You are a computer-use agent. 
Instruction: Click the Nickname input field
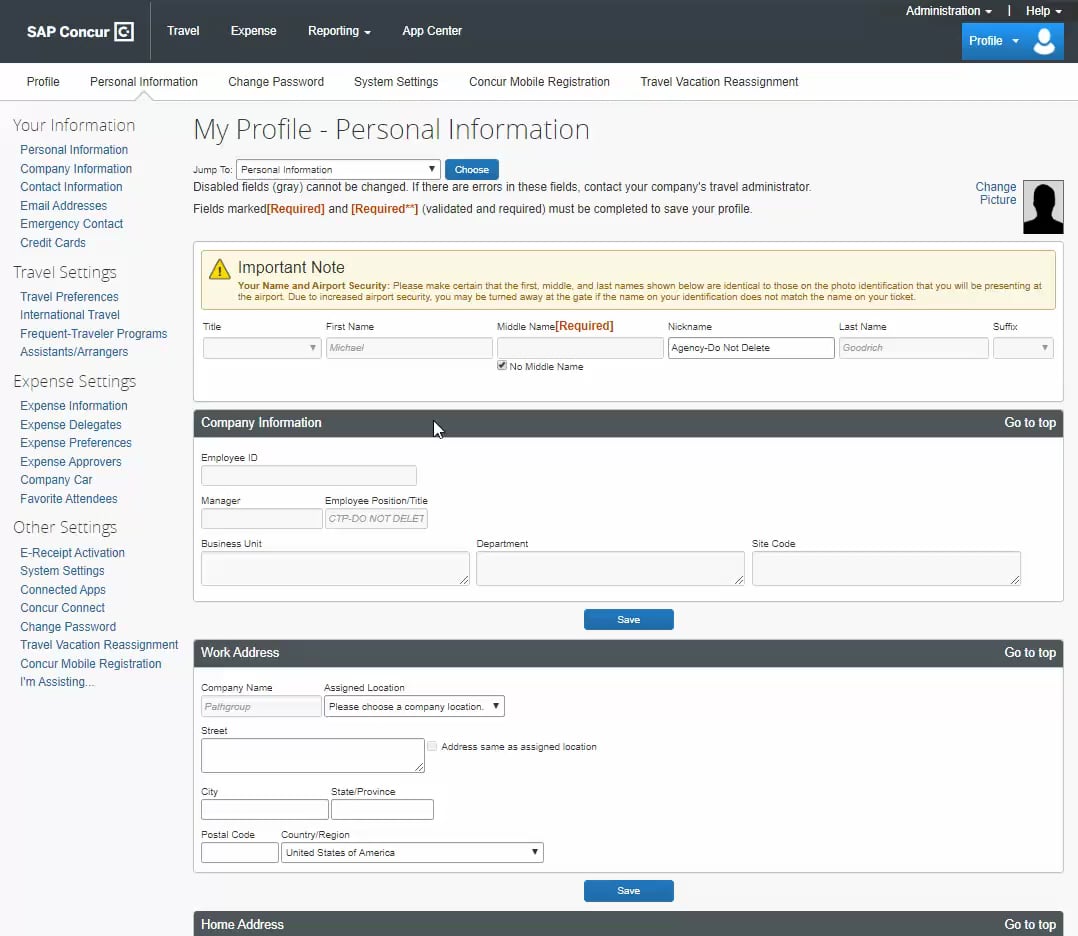click(751, 348)
